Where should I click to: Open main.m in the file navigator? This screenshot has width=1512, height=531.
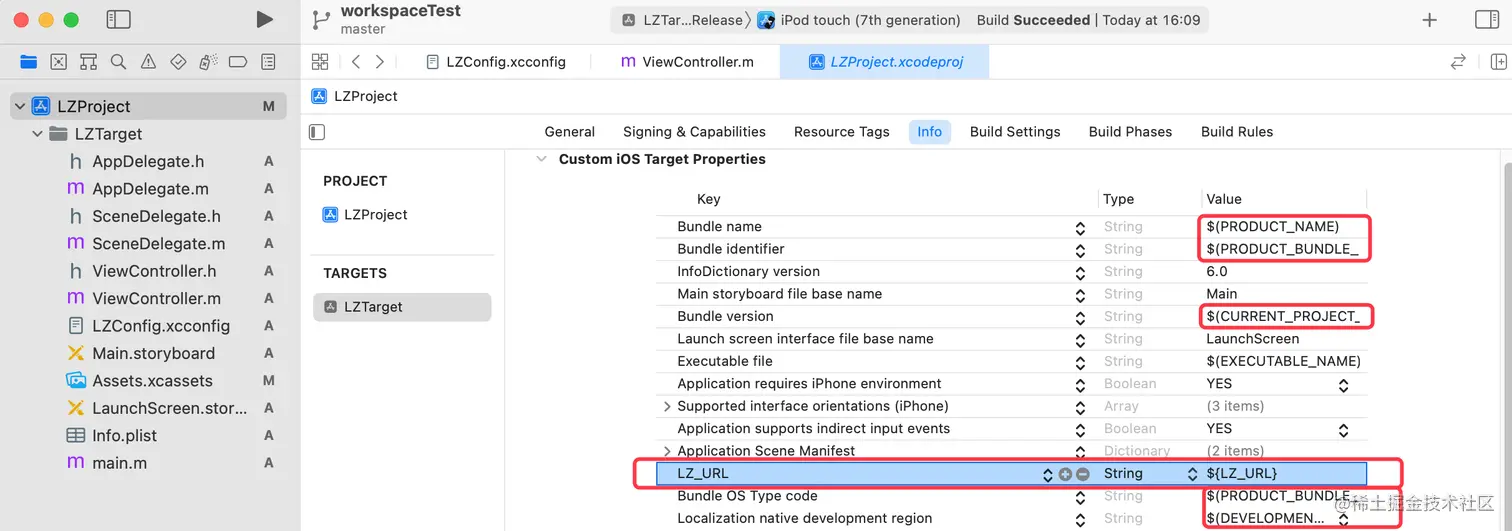[119, 463]
